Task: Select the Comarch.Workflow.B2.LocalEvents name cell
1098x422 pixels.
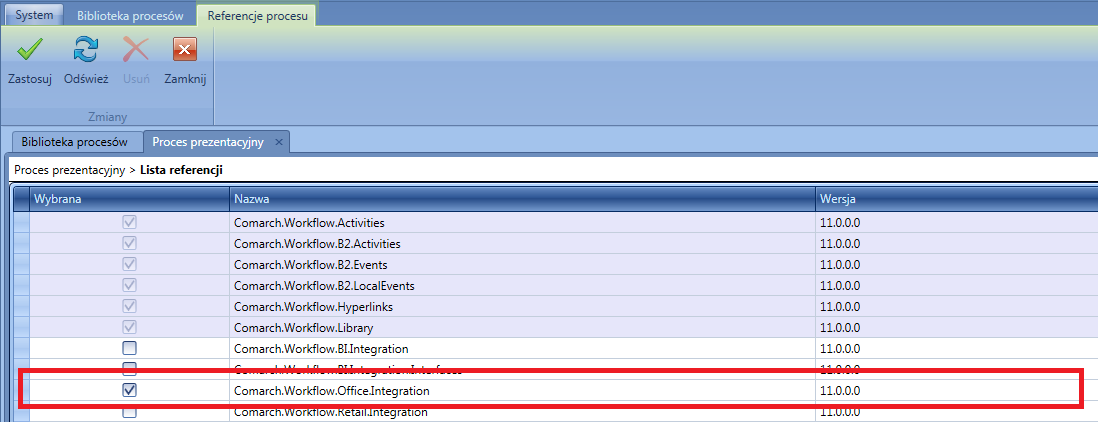Action: coord(522,286)
